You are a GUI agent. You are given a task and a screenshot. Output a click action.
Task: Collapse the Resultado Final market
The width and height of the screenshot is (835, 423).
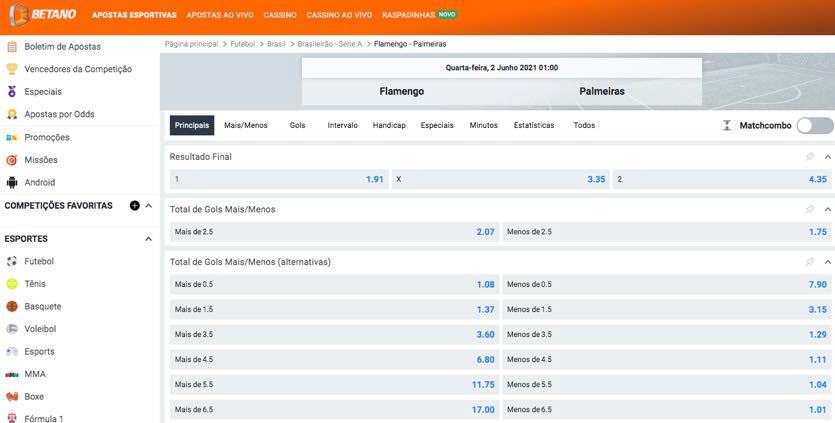tap(828, 157)
